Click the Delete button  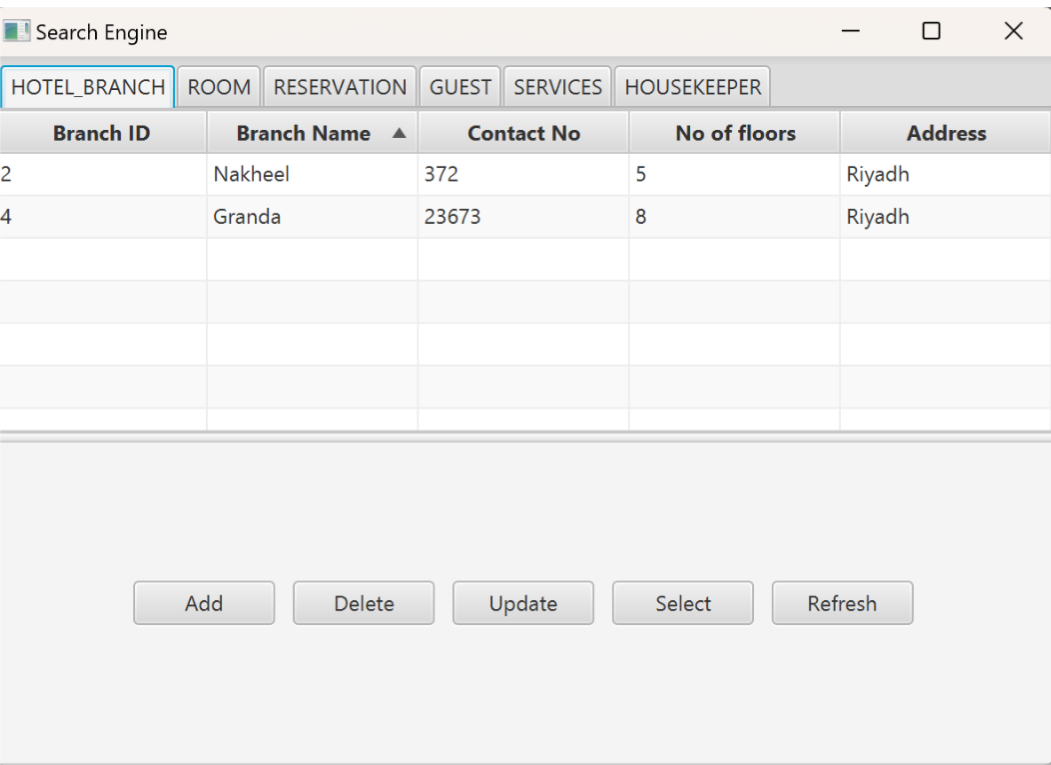point(363,602)
